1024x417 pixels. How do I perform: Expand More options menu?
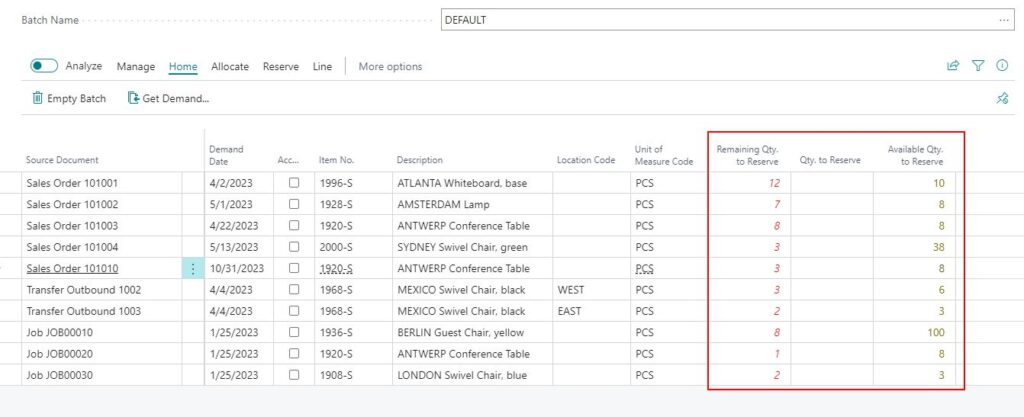click(x=390, y=67)
